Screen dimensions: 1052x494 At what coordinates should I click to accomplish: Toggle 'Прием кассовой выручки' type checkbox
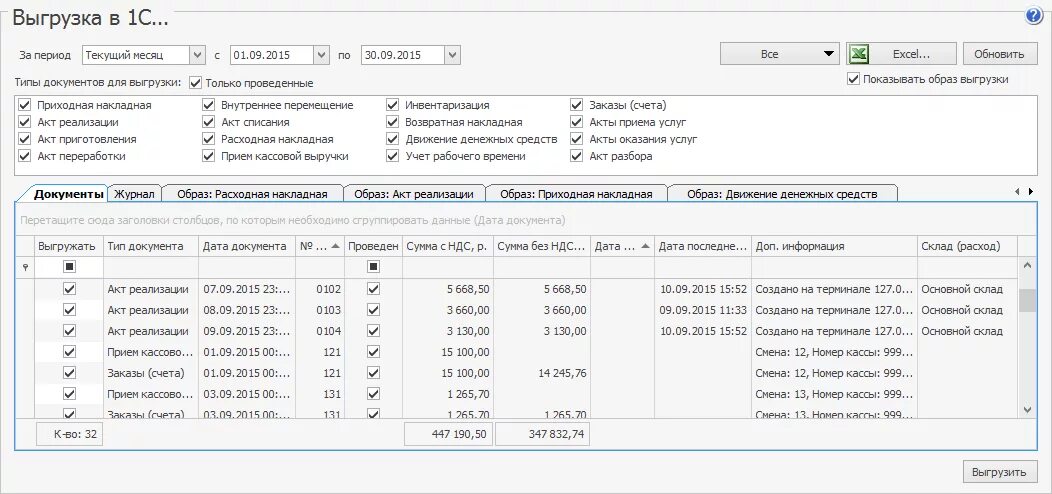coord(209,156)
